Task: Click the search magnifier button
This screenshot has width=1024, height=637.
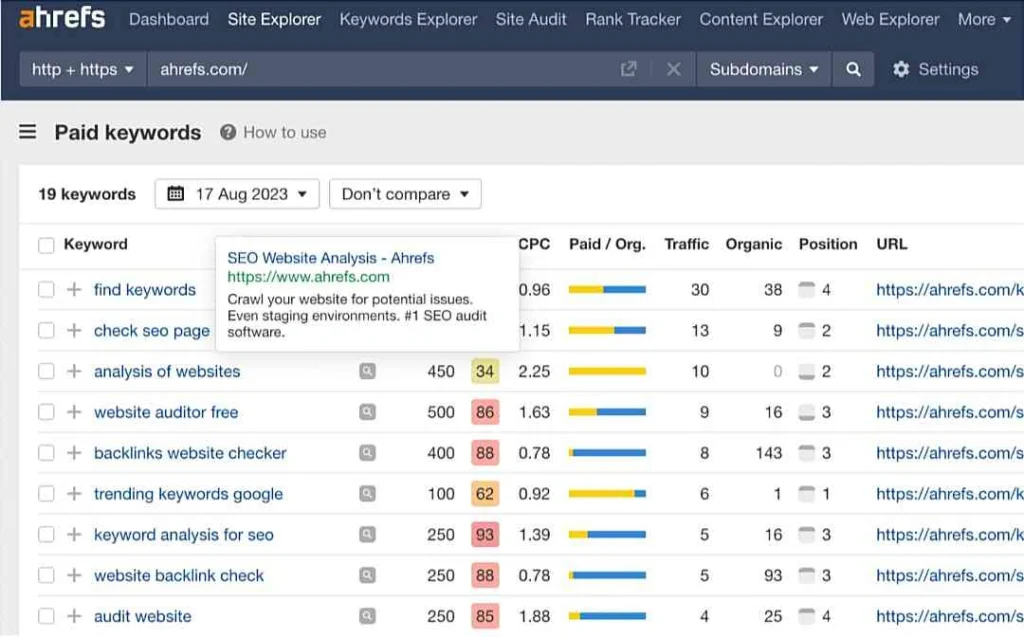Action: 853,69
